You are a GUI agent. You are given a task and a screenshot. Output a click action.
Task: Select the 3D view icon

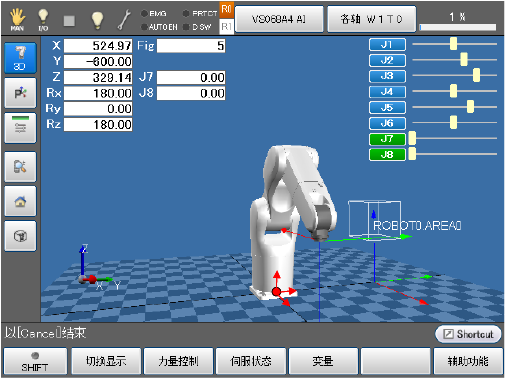point(20,58)
